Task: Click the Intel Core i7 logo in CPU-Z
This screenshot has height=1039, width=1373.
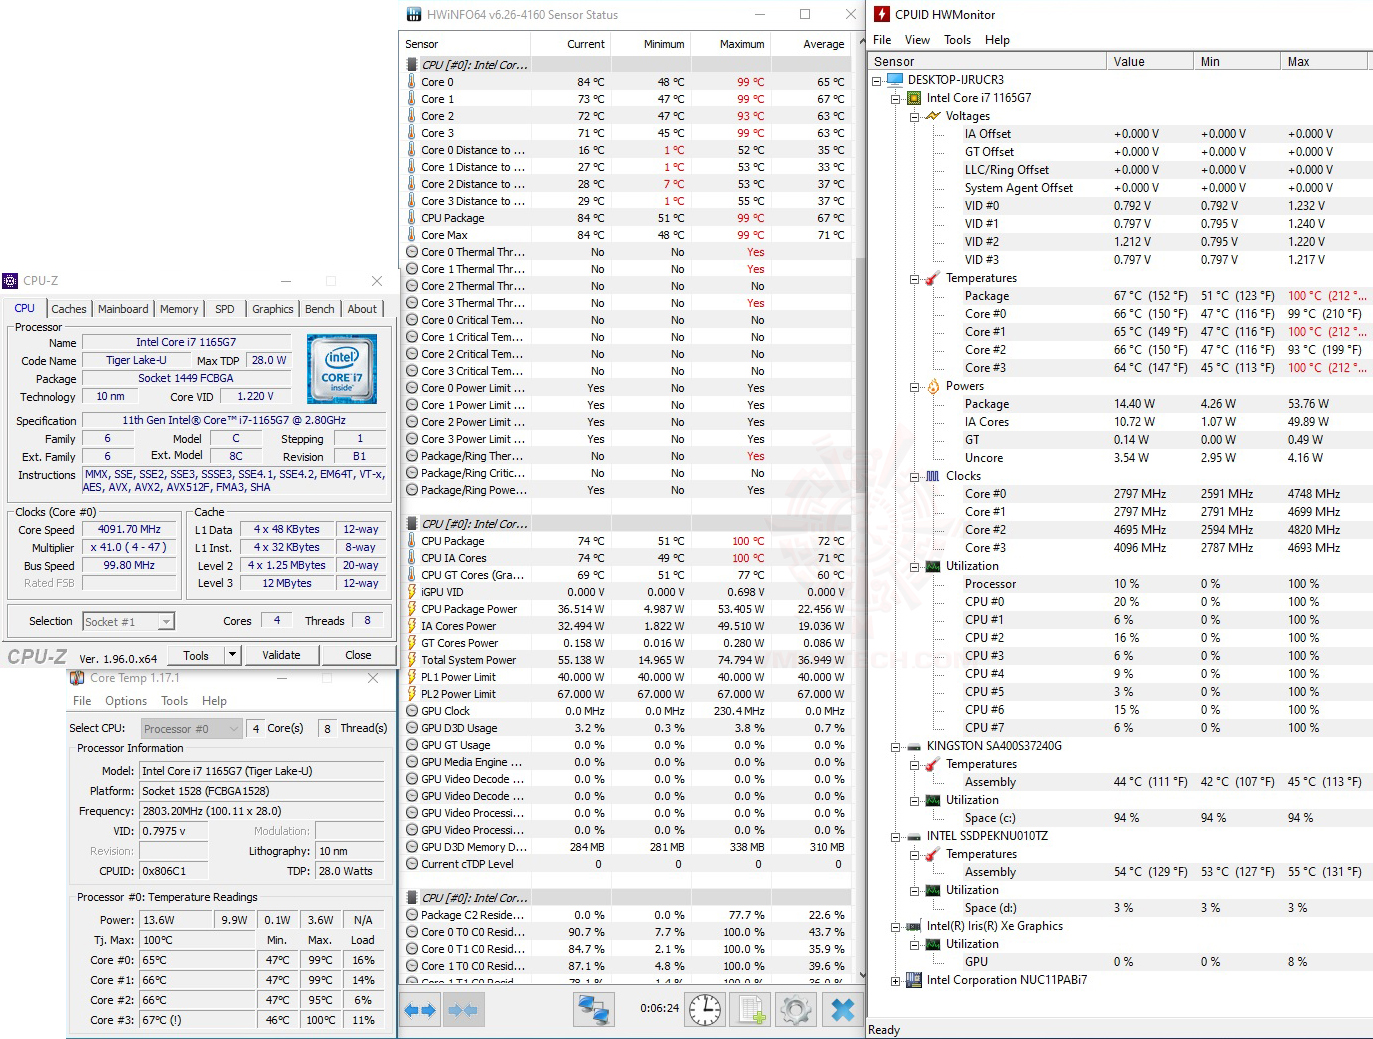Action: click(x=342, y=369)
